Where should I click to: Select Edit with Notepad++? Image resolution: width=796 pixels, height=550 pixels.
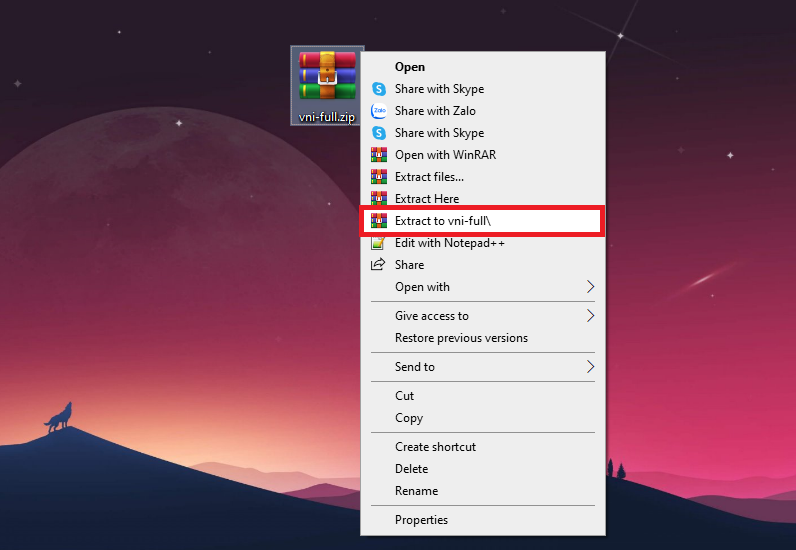click(482, 243)
